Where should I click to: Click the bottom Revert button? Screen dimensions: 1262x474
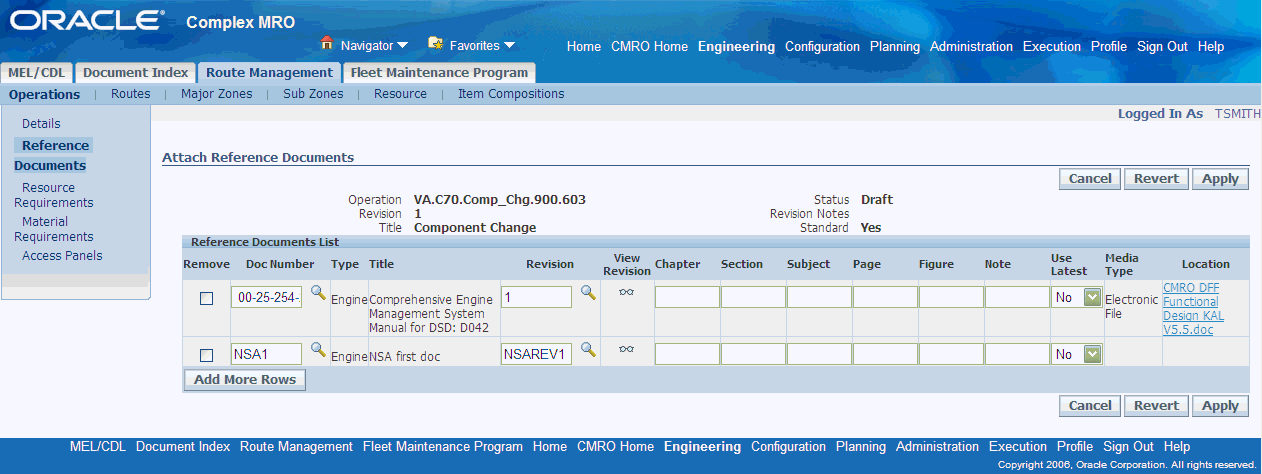tap(1156, 405)
